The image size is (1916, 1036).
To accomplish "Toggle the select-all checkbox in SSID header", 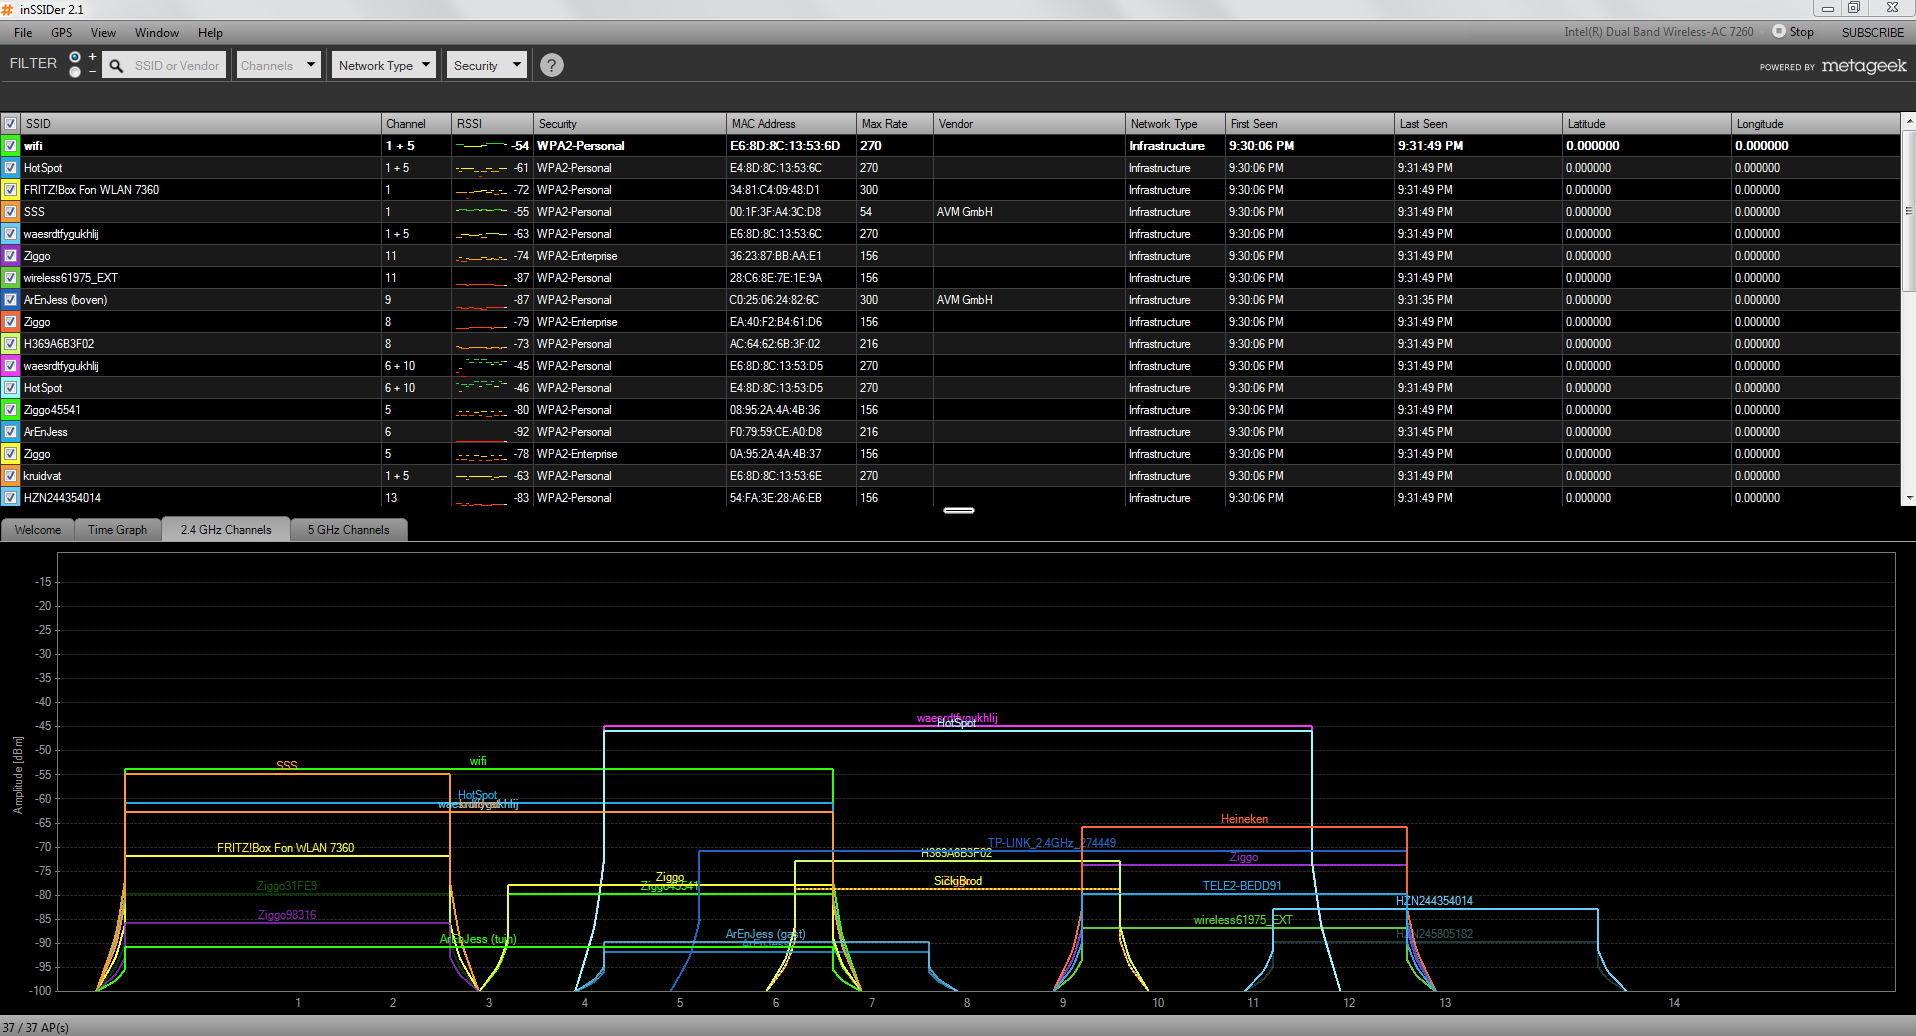I will [11, 124].
